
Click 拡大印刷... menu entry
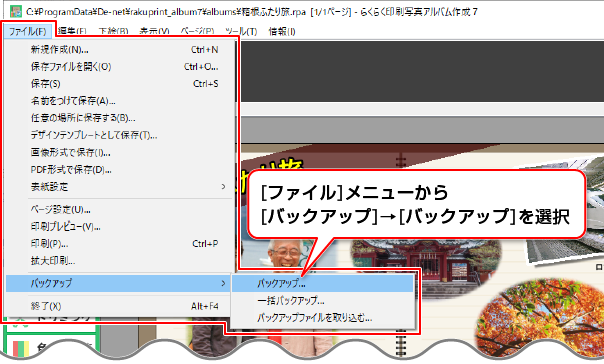119,261
